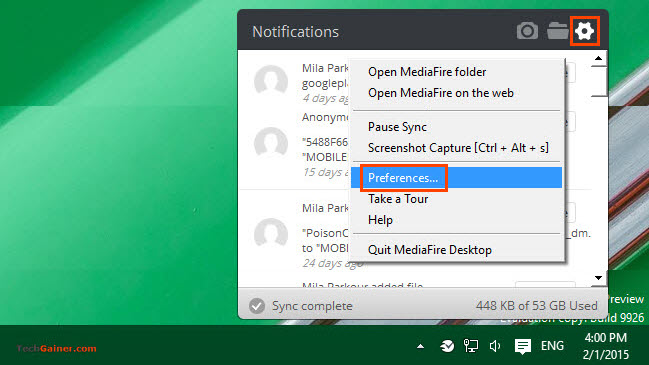Click avatar beside the 15 days ago notification
Image resolution: width=649 pixels, height=365 pixels.
tap(271, 144)
